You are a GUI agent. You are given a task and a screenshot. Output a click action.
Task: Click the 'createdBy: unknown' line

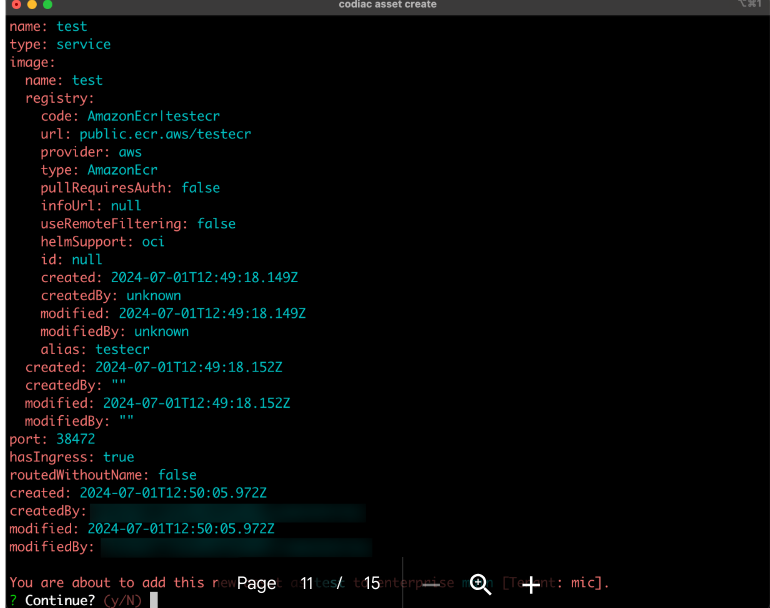click(110, 296)
